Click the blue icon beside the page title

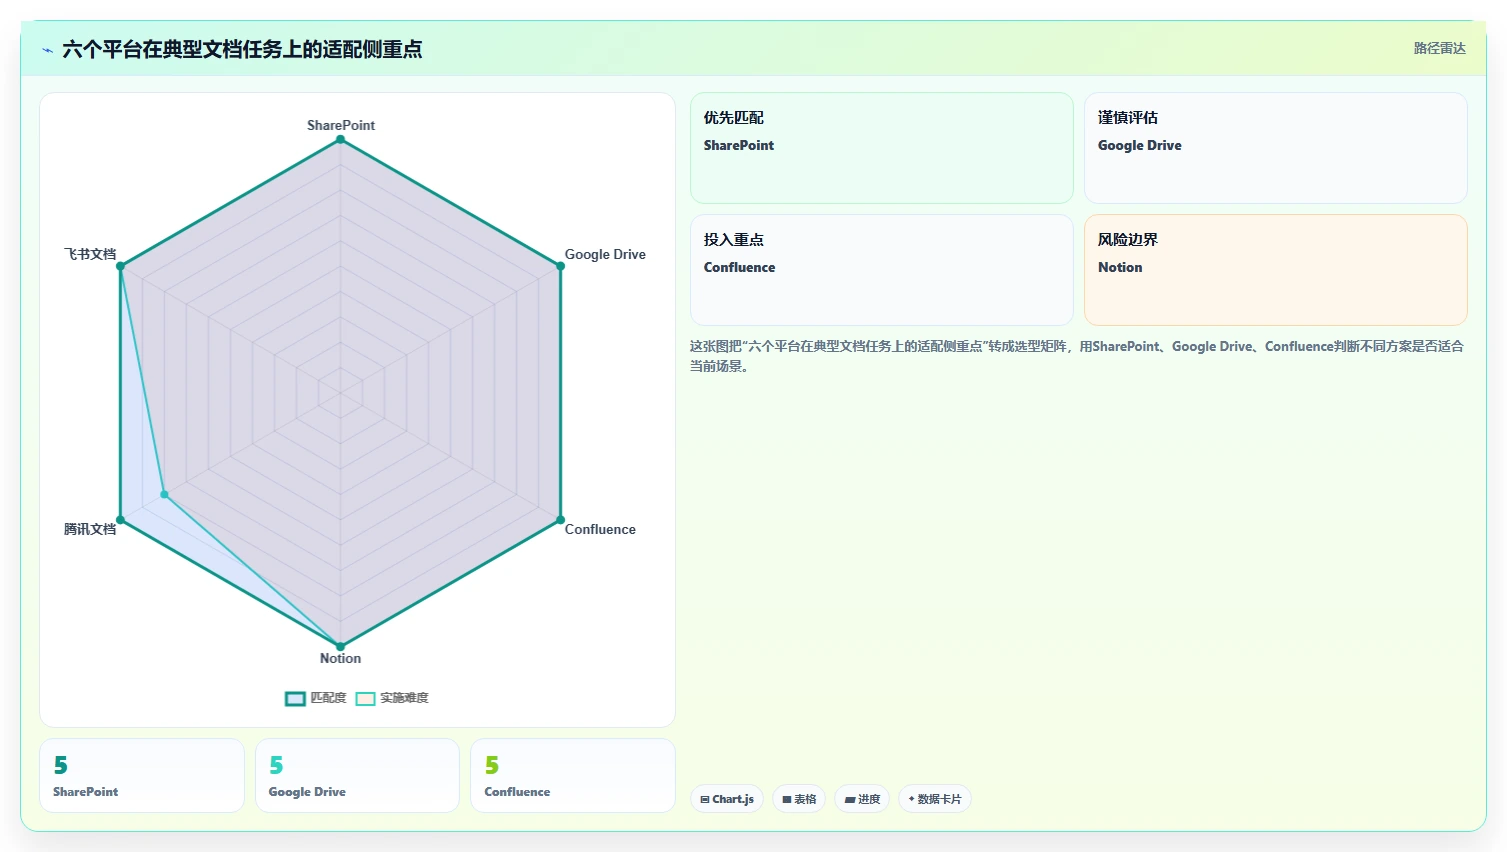tap(47, 50)
